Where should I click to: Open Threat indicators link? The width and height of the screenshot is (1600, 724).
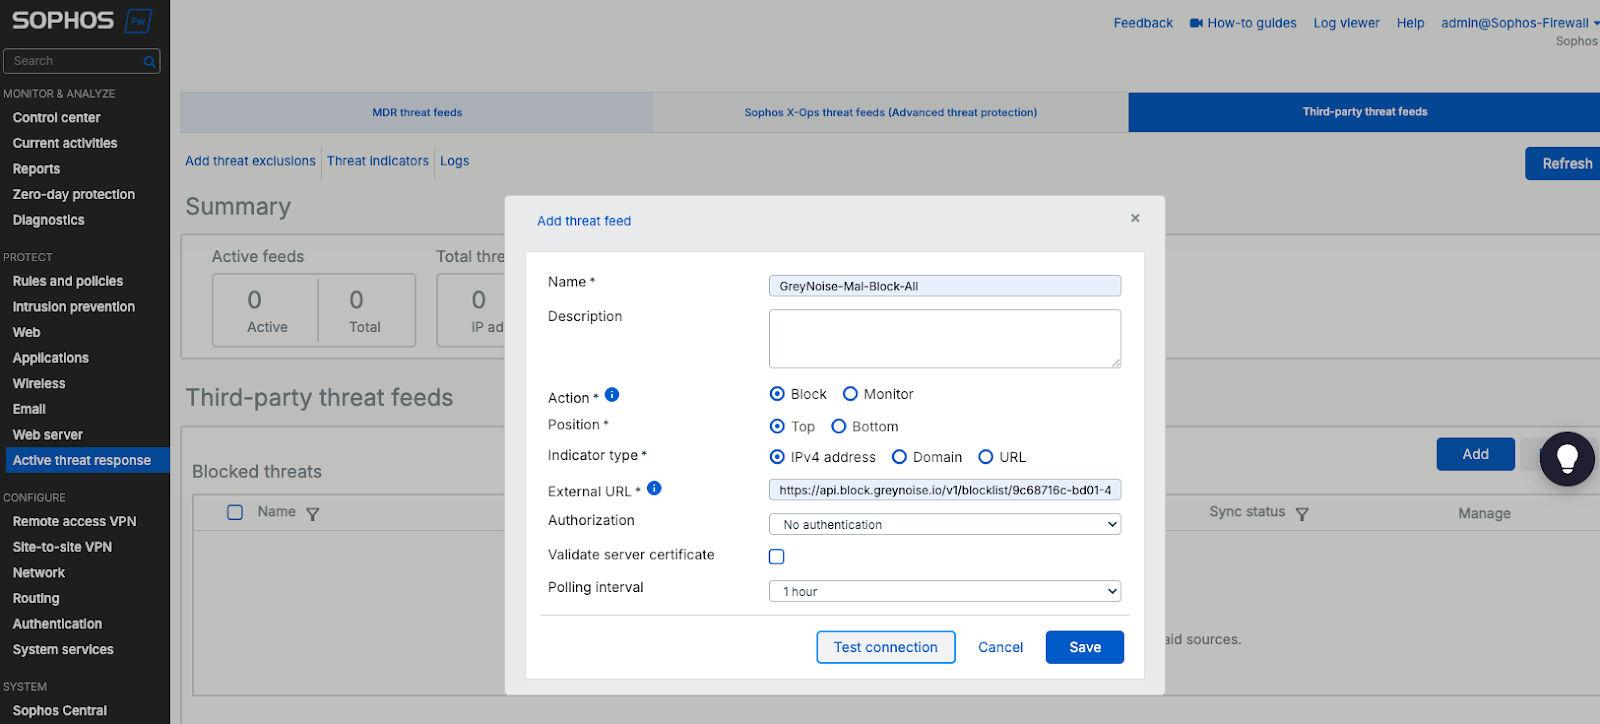pyautogui.click(x=378, y=161)
